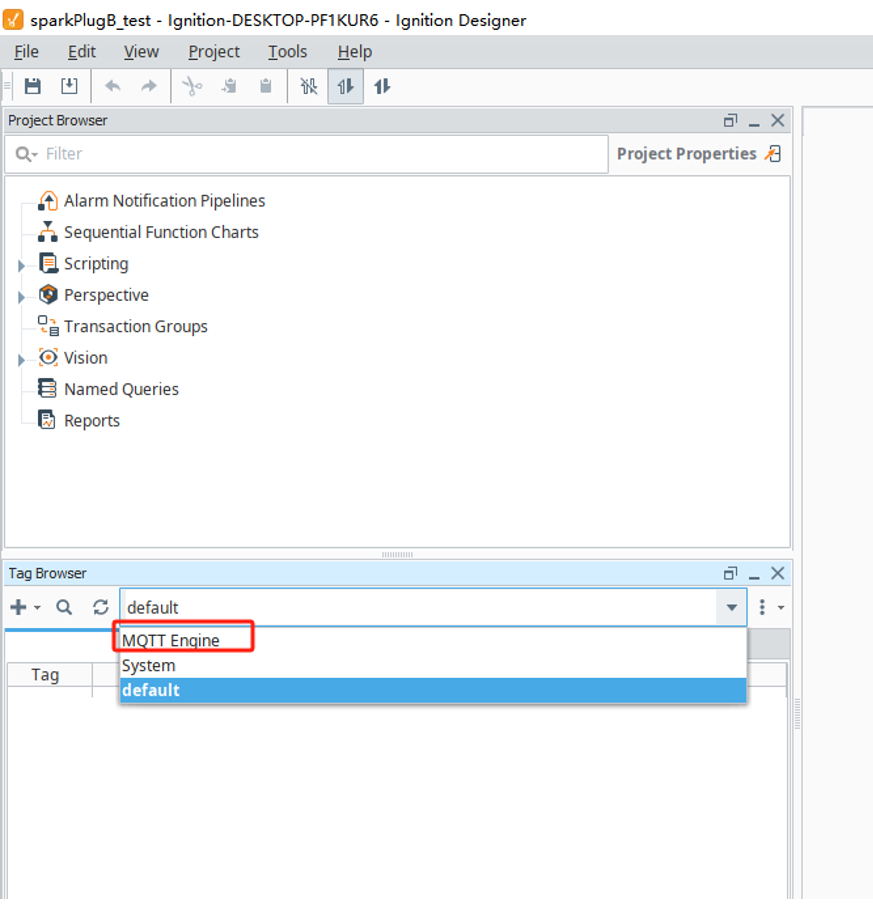The width and height of the screenshot is (873, 904).
Task: Collapse the tag provider dropdown arrow
Action: tap(732, 608)
